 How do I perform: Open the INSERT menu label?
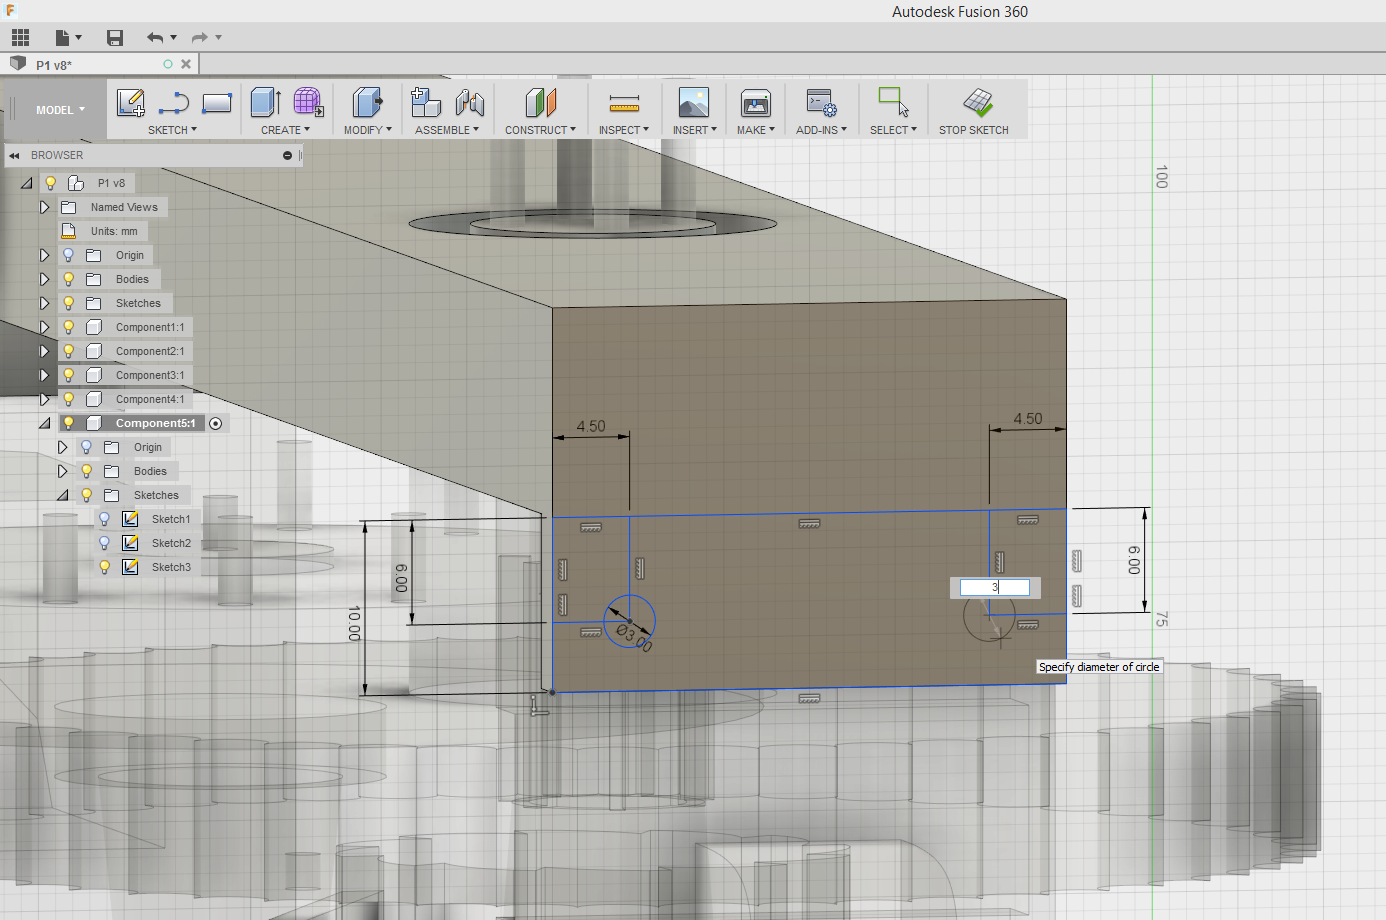coord(694,130)
